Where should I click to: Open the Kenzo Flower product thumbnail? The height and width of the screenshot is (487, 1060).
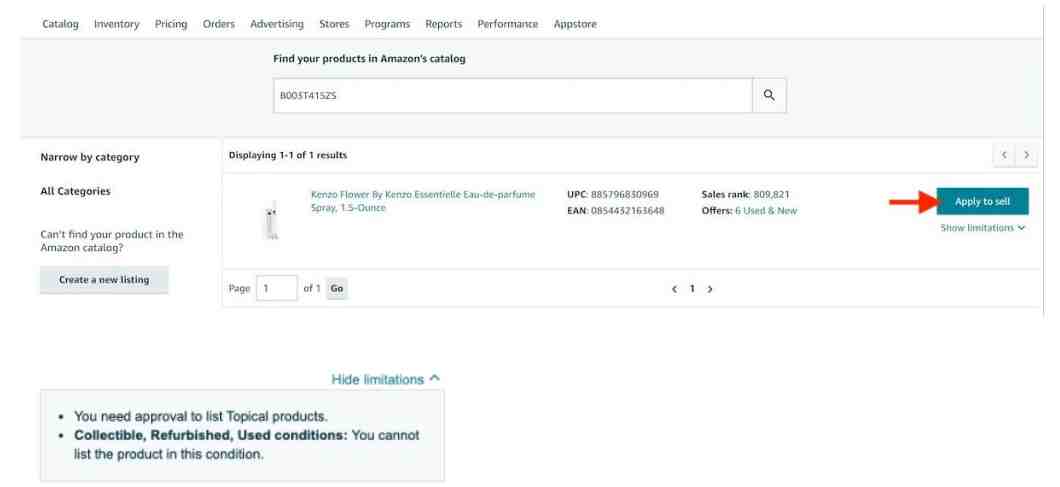(x=271, y=219)
